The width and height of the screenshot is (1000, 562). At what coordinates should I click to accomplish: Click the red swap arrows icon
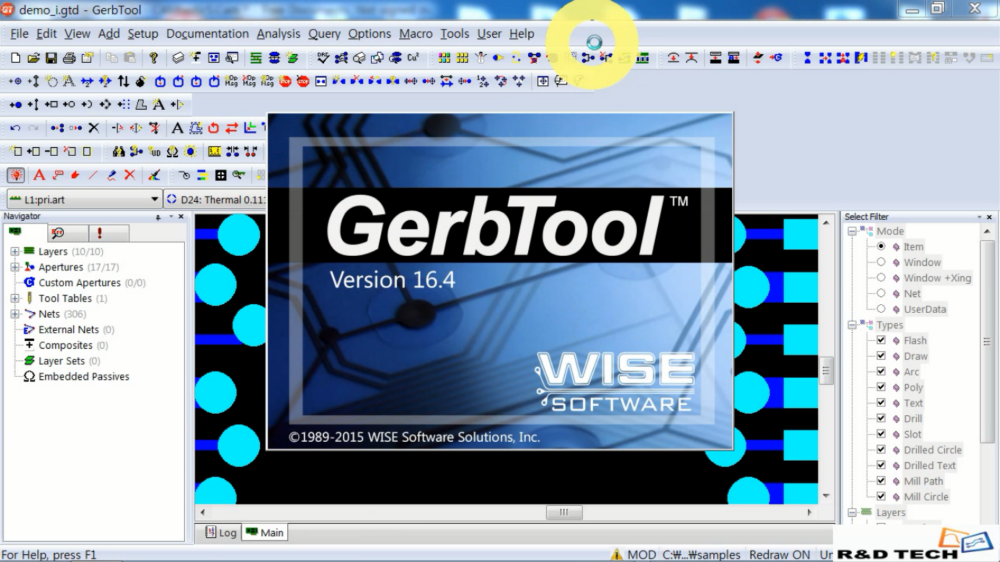pos(232,128)
